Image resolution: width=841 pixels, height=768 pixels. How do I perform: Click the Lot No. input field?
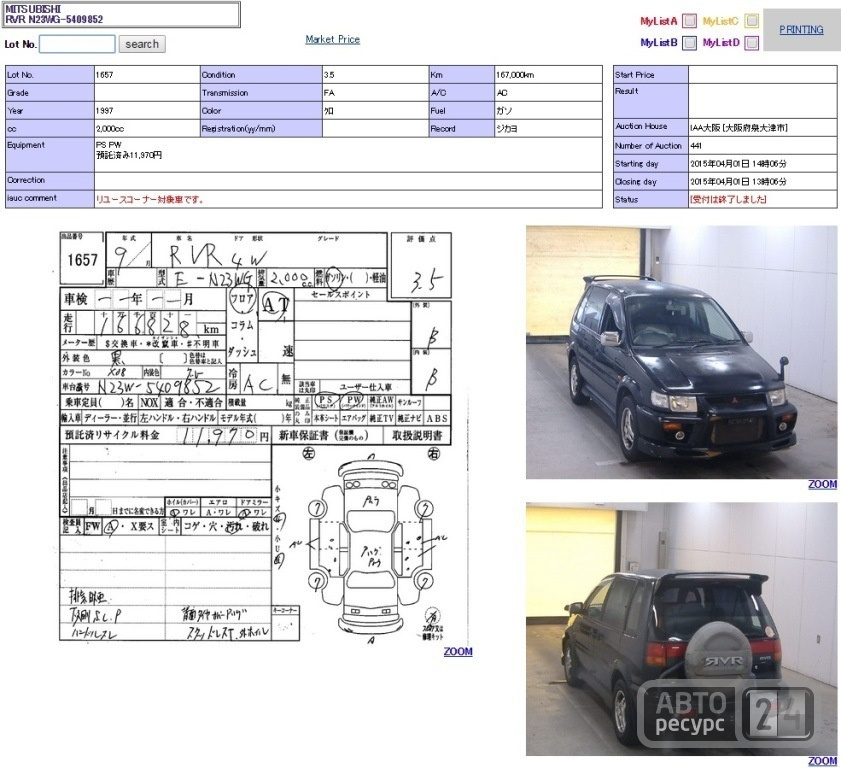77,44
